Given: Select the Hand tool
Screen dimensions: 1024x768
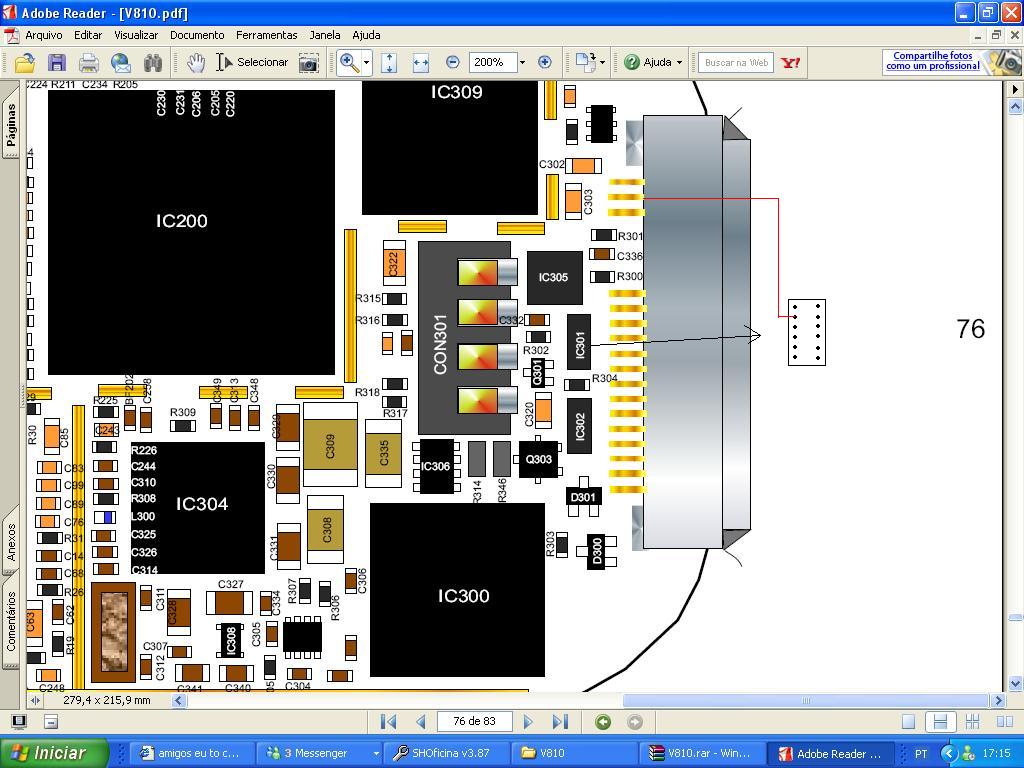Looking at the screenshot, I should click(195, 63).
